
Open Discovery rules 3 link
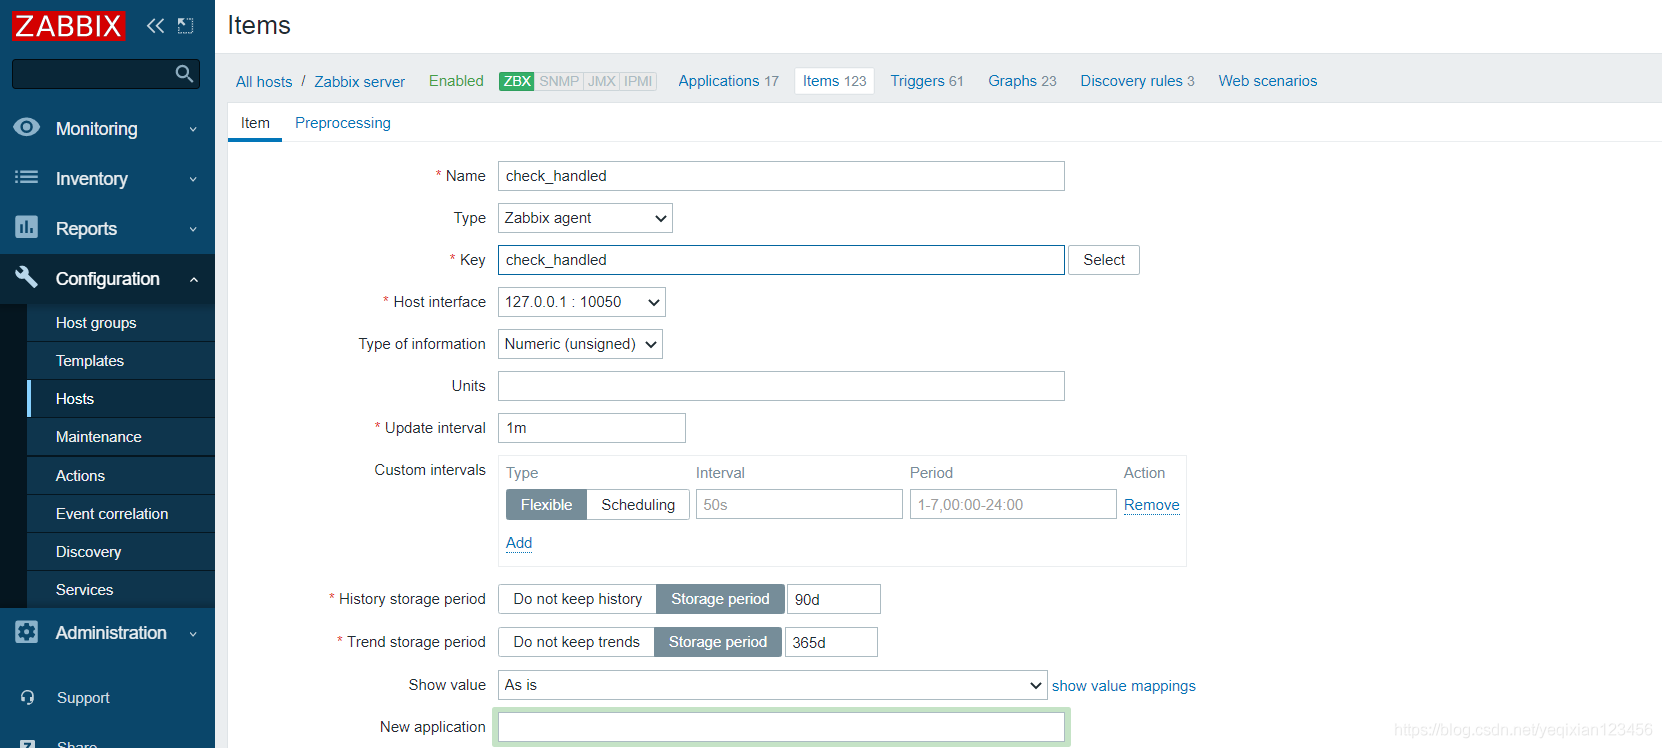[1137, 81]
